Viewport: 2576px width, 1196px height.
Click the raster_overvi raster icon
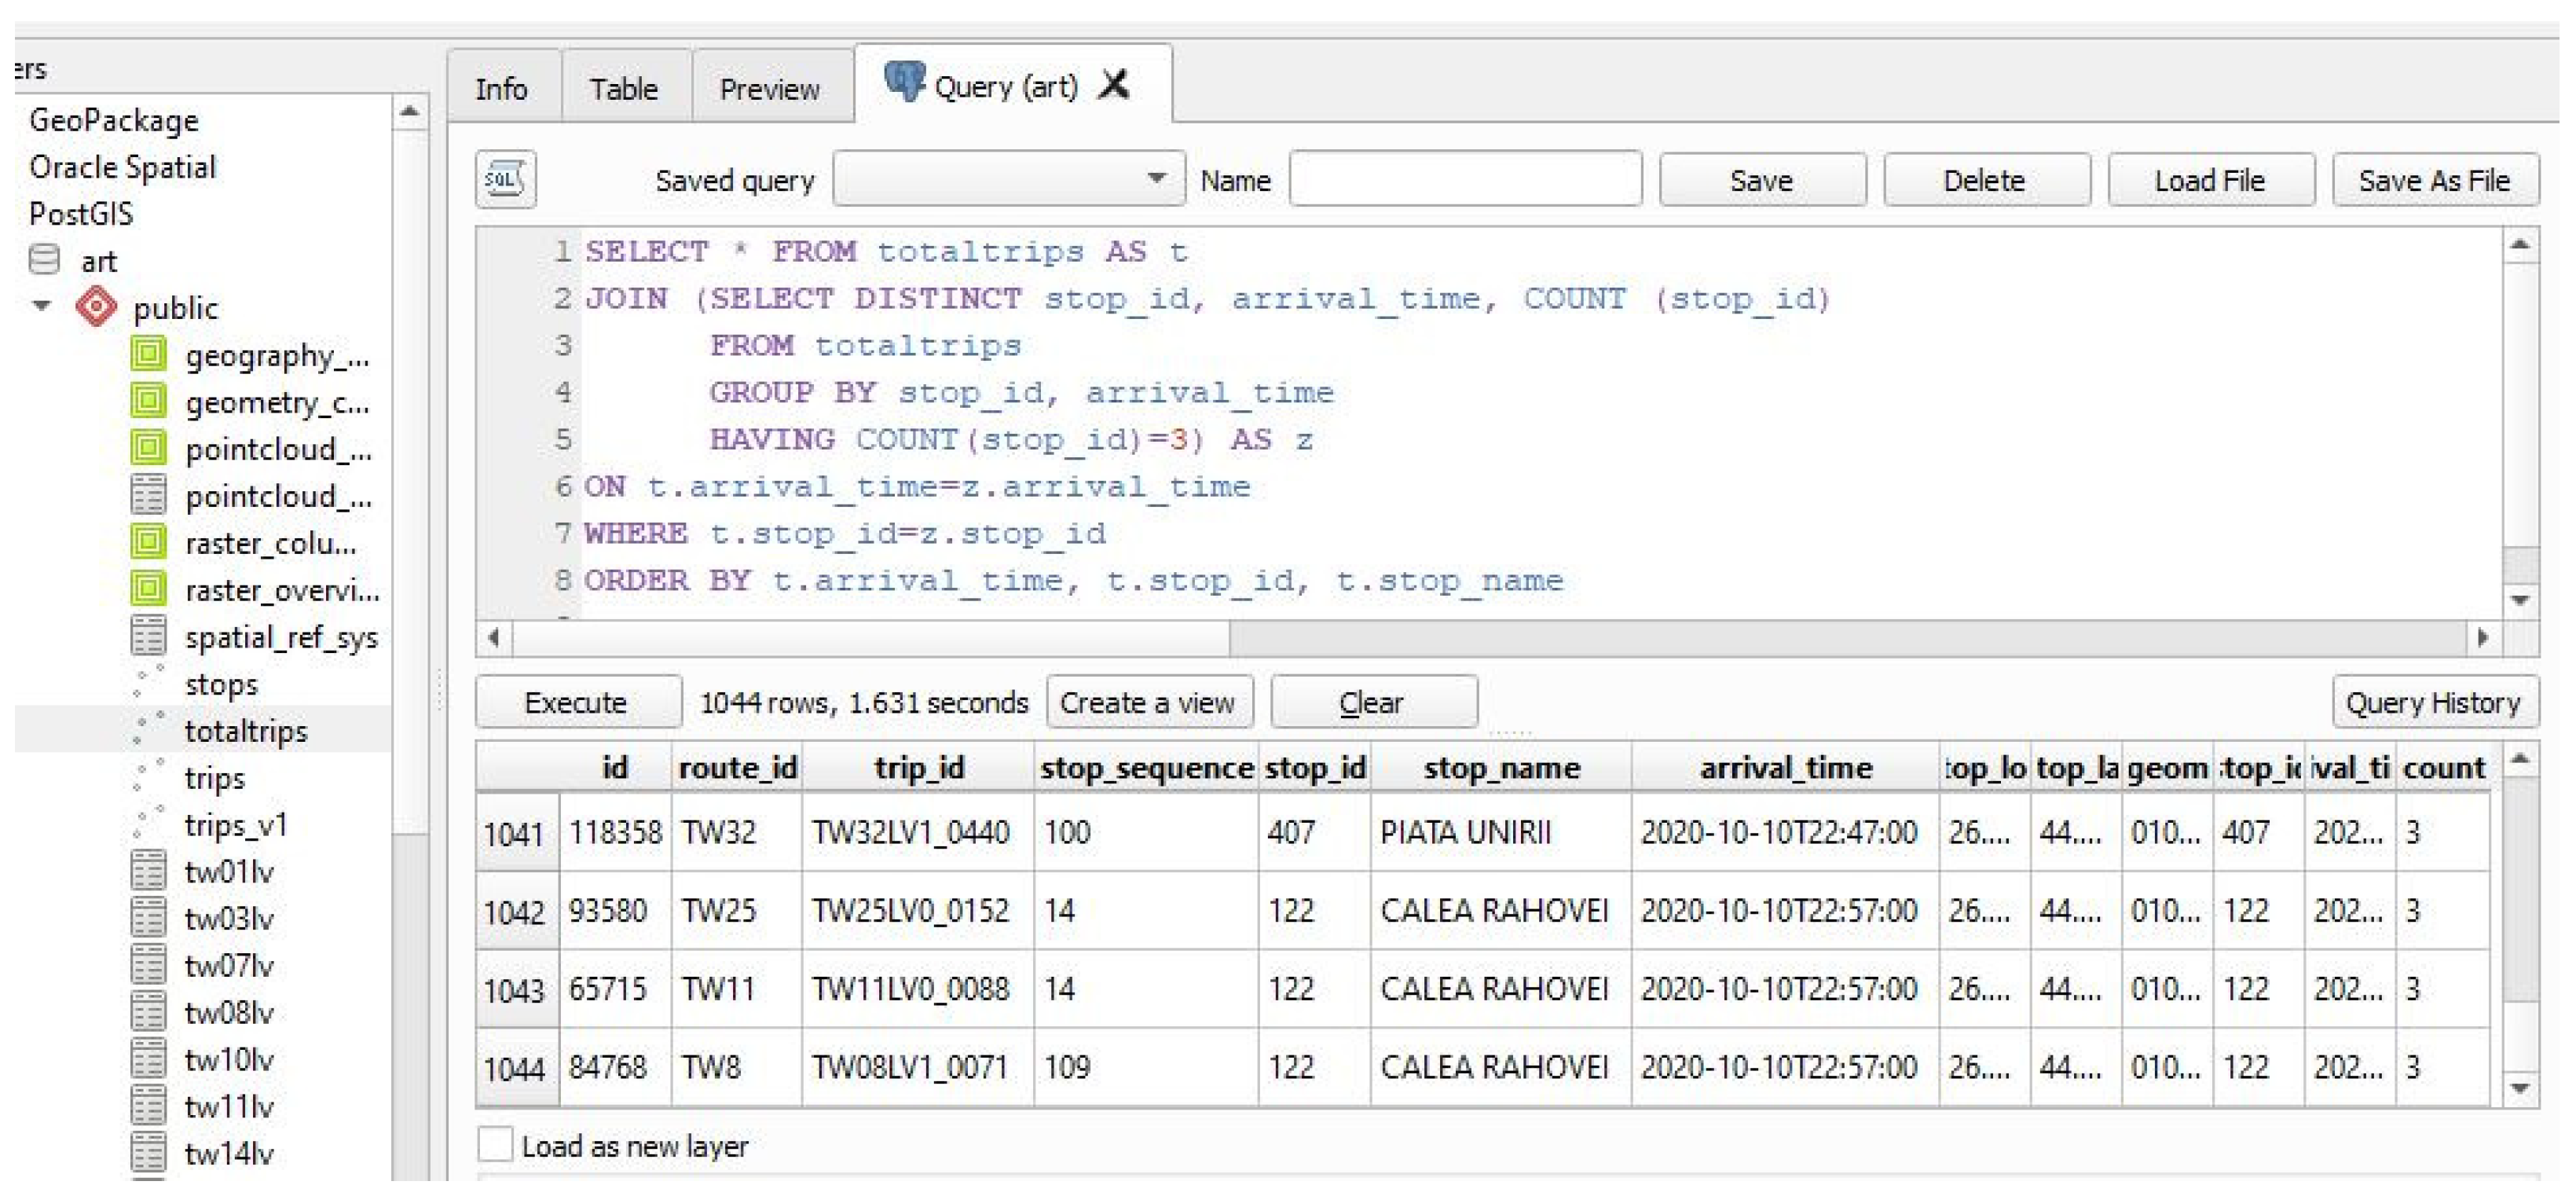point(148,590)
